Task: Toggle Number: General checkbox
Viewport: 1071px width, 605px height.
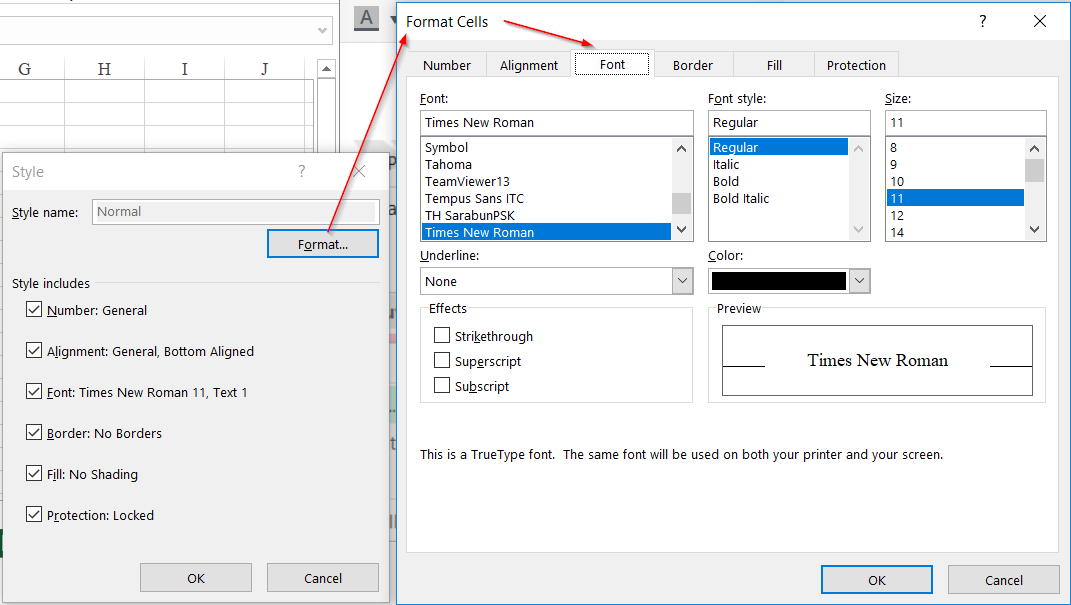Action: (33, 309)
